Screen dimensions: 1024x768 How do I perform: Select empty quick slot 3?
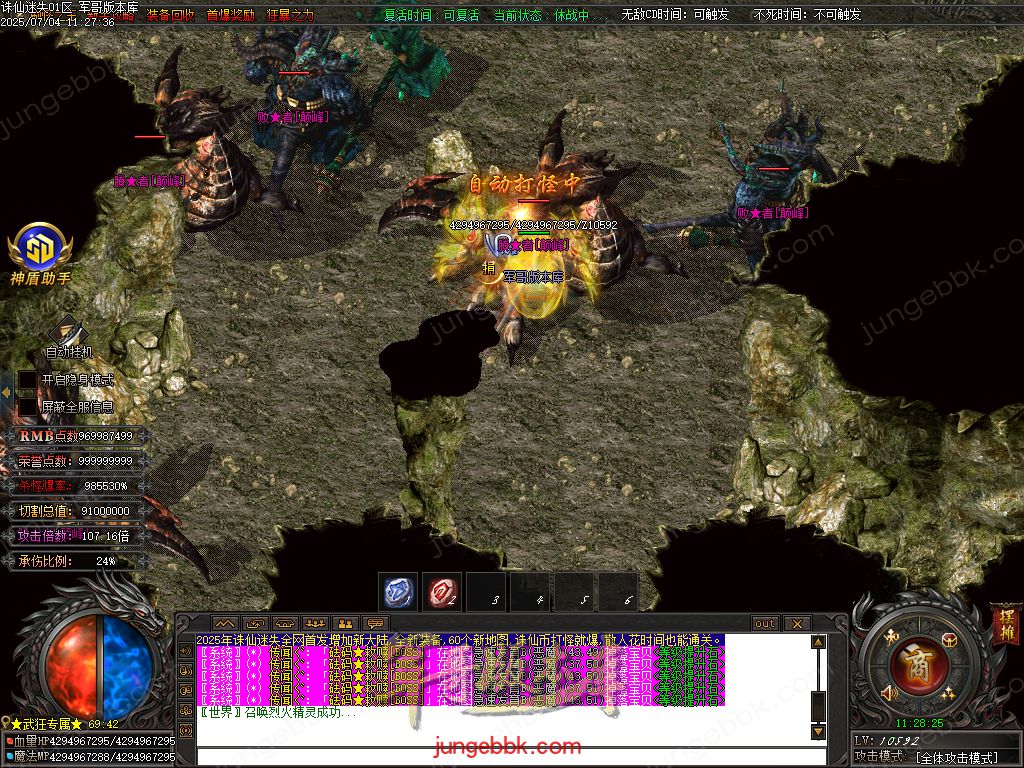pyautogui.click(x=486, y=592)
